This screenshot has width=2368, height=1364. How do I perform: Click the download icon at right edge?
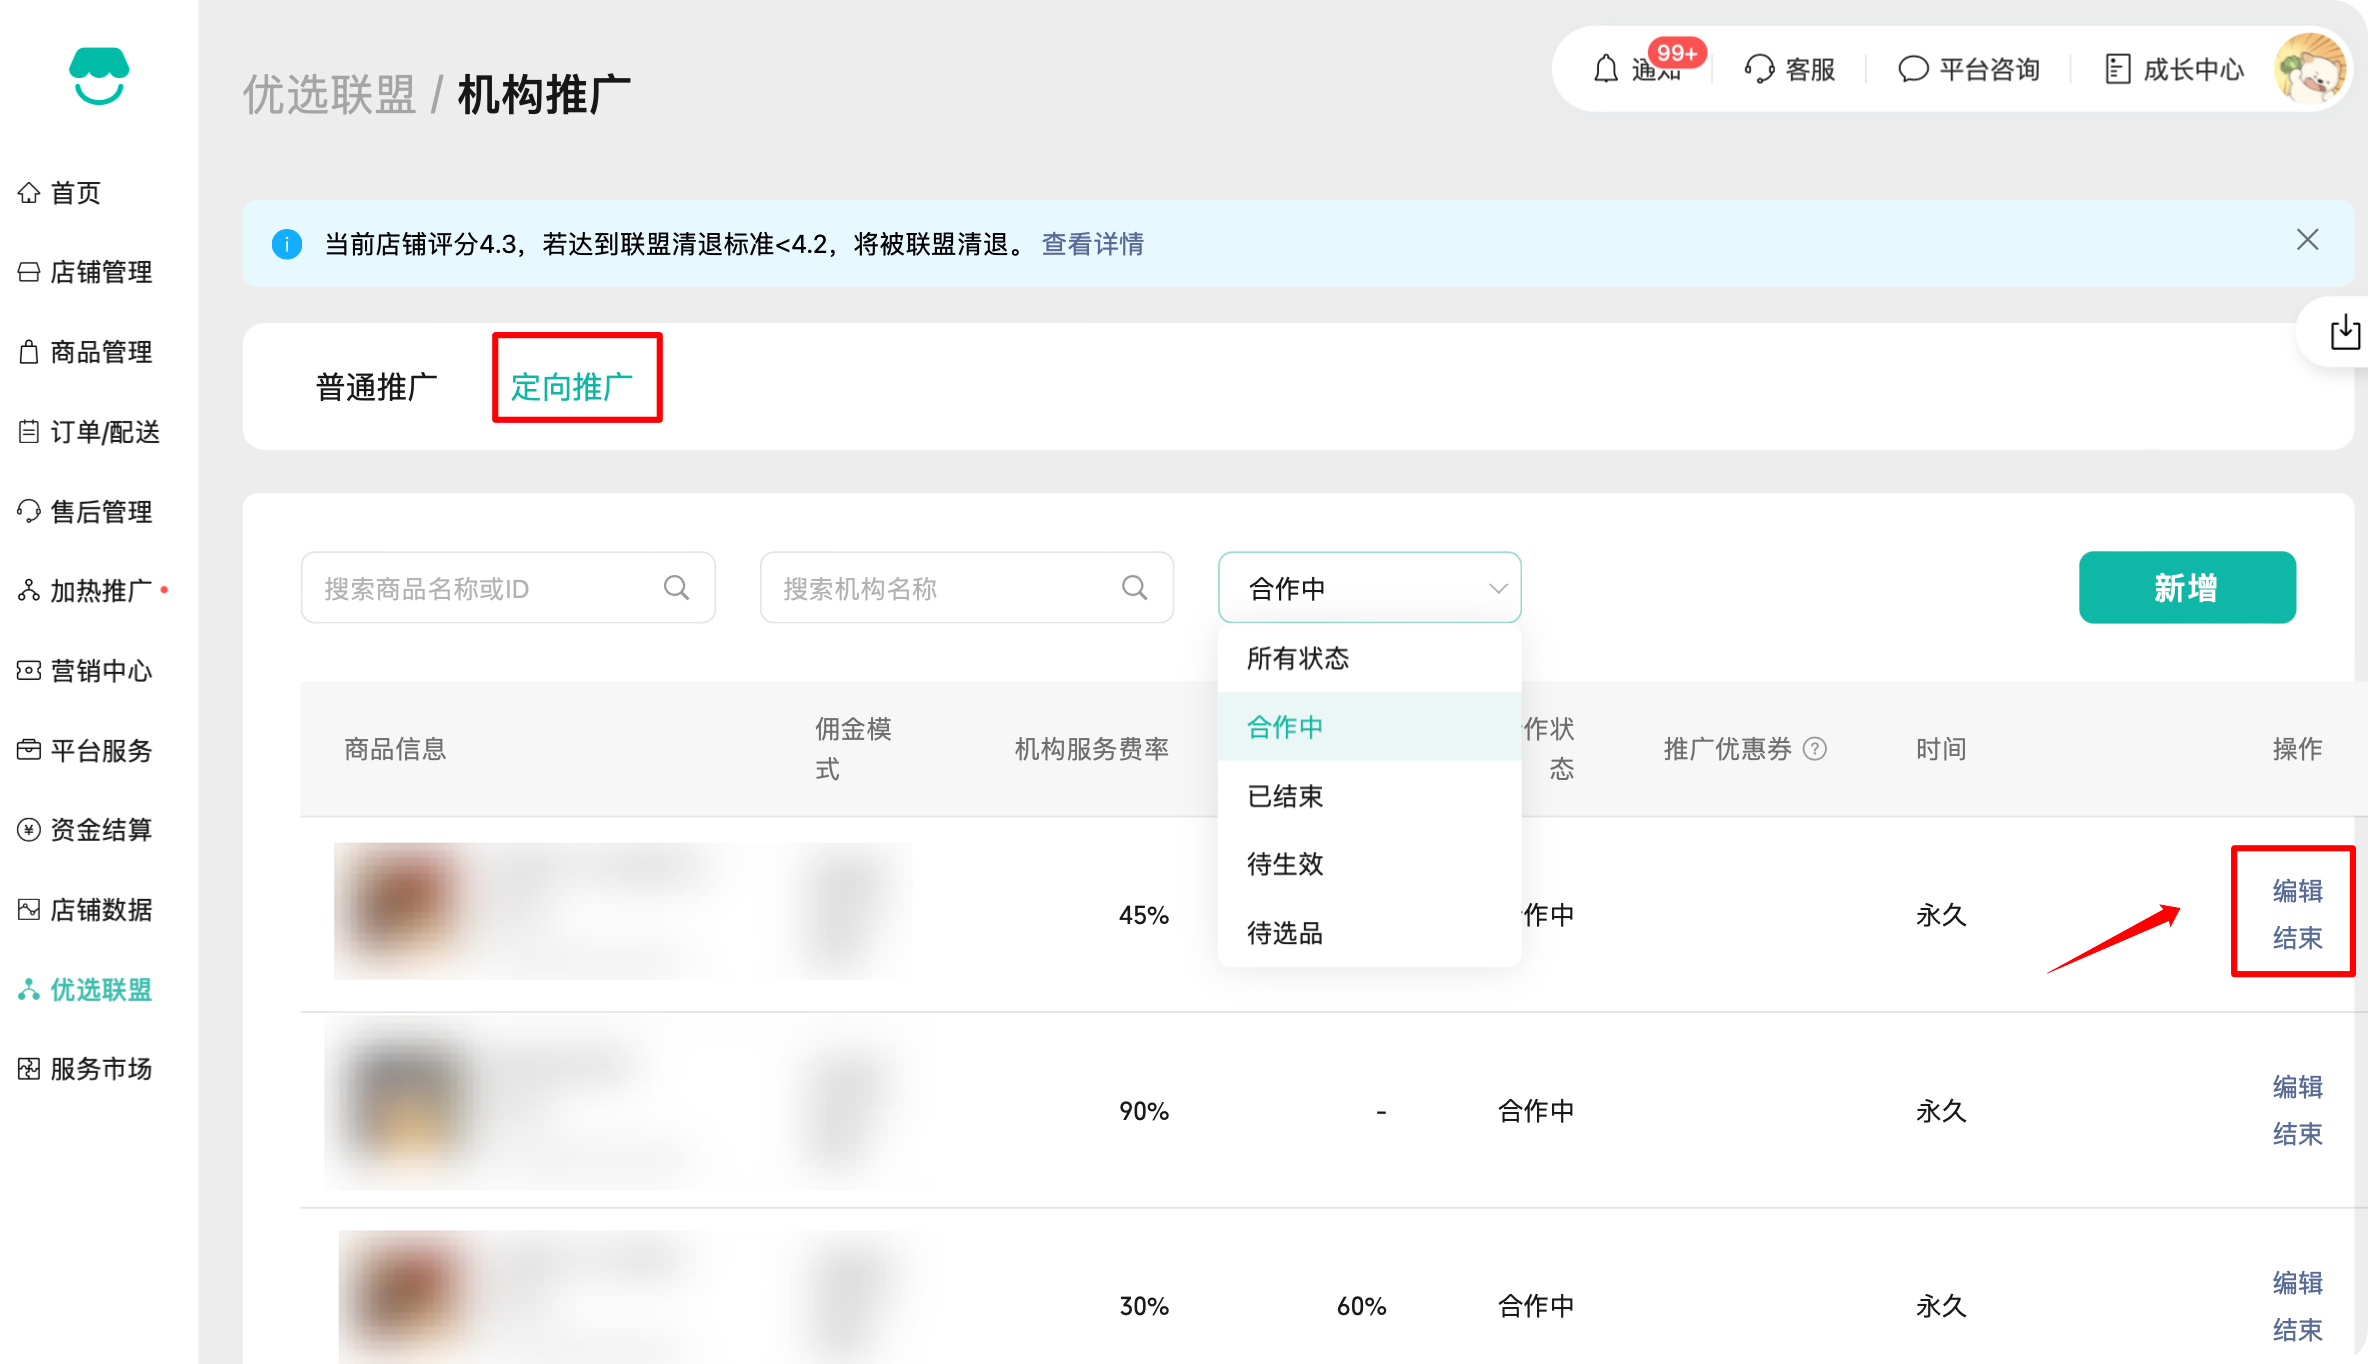click(x=2345, y=332)
